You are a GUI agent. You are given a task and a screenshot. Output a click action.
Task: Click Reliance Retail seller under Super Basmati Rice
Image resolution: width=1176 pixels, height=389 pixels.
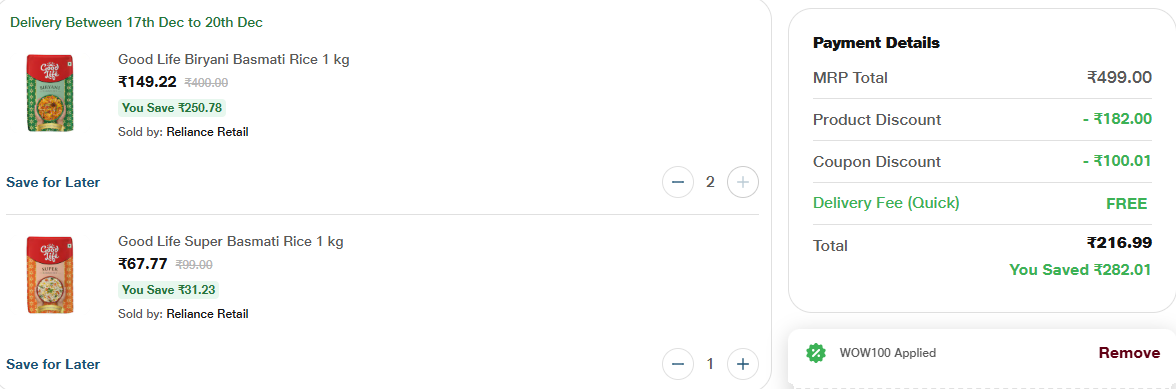click(208, 313)
